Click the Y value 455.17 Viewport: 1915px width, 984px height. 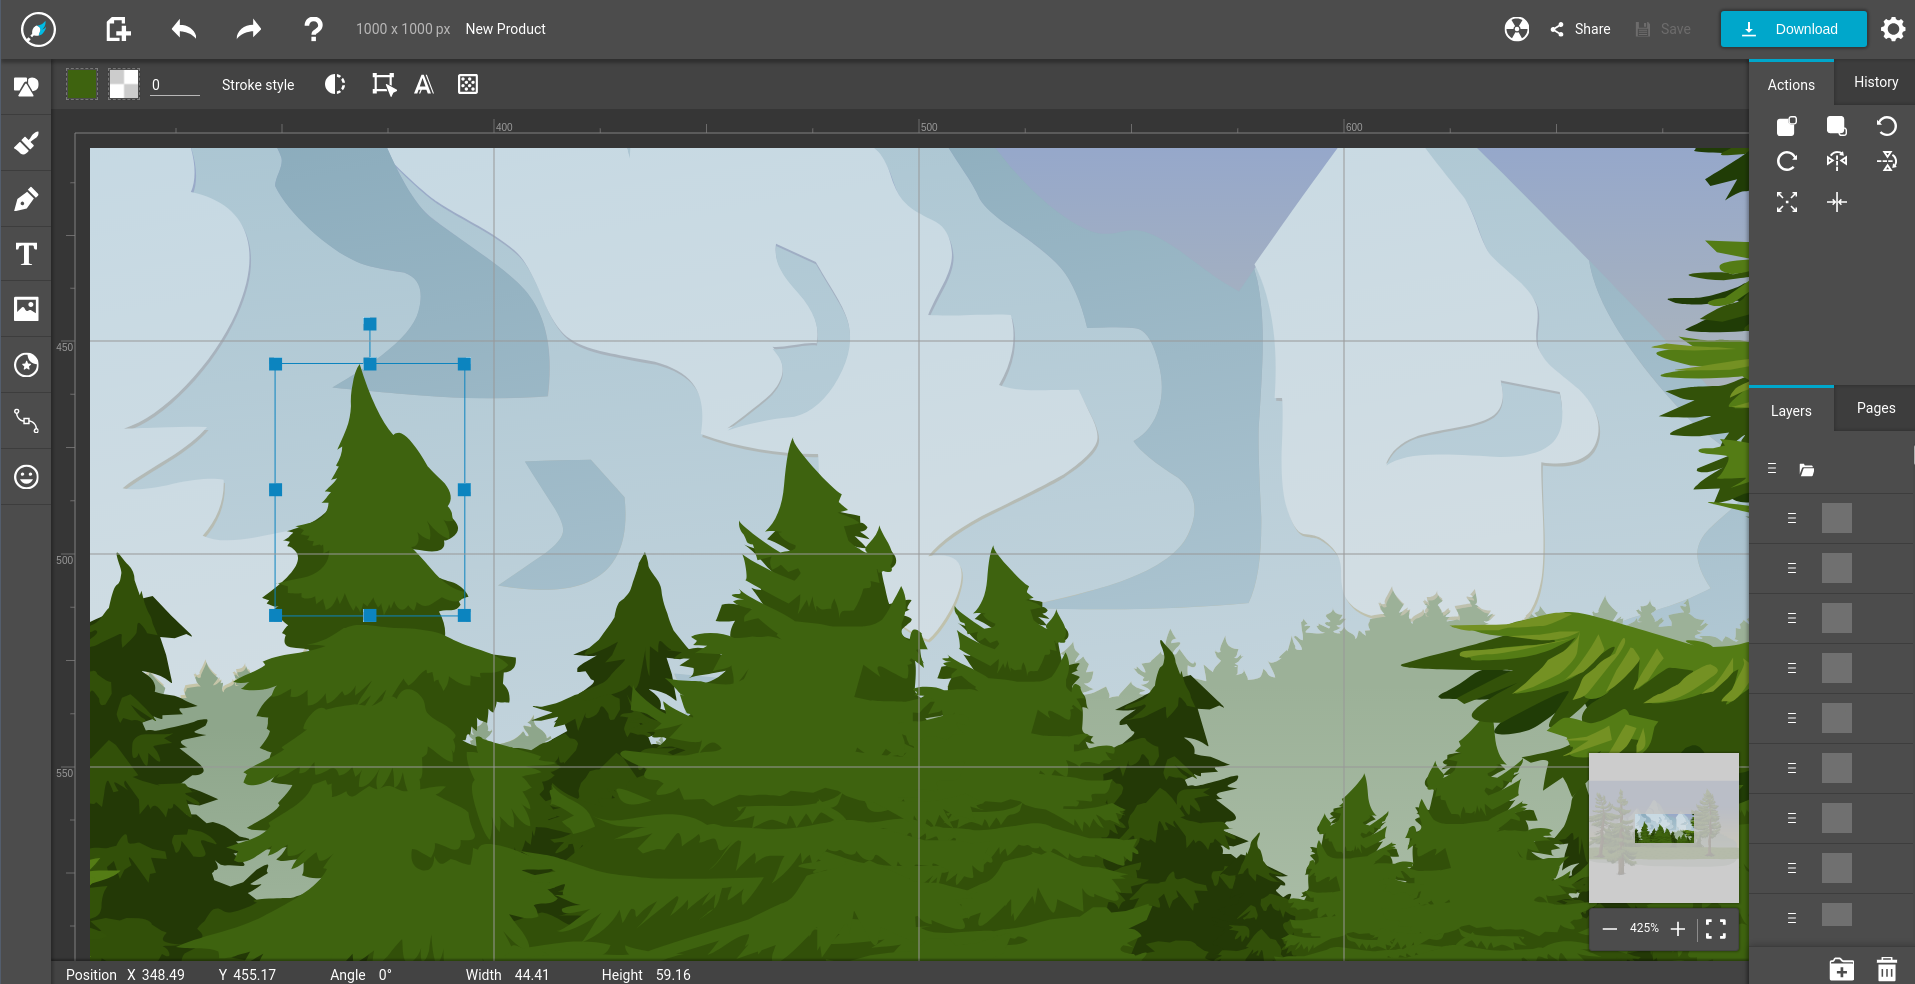pyautogui.click(x=254, y=974)
